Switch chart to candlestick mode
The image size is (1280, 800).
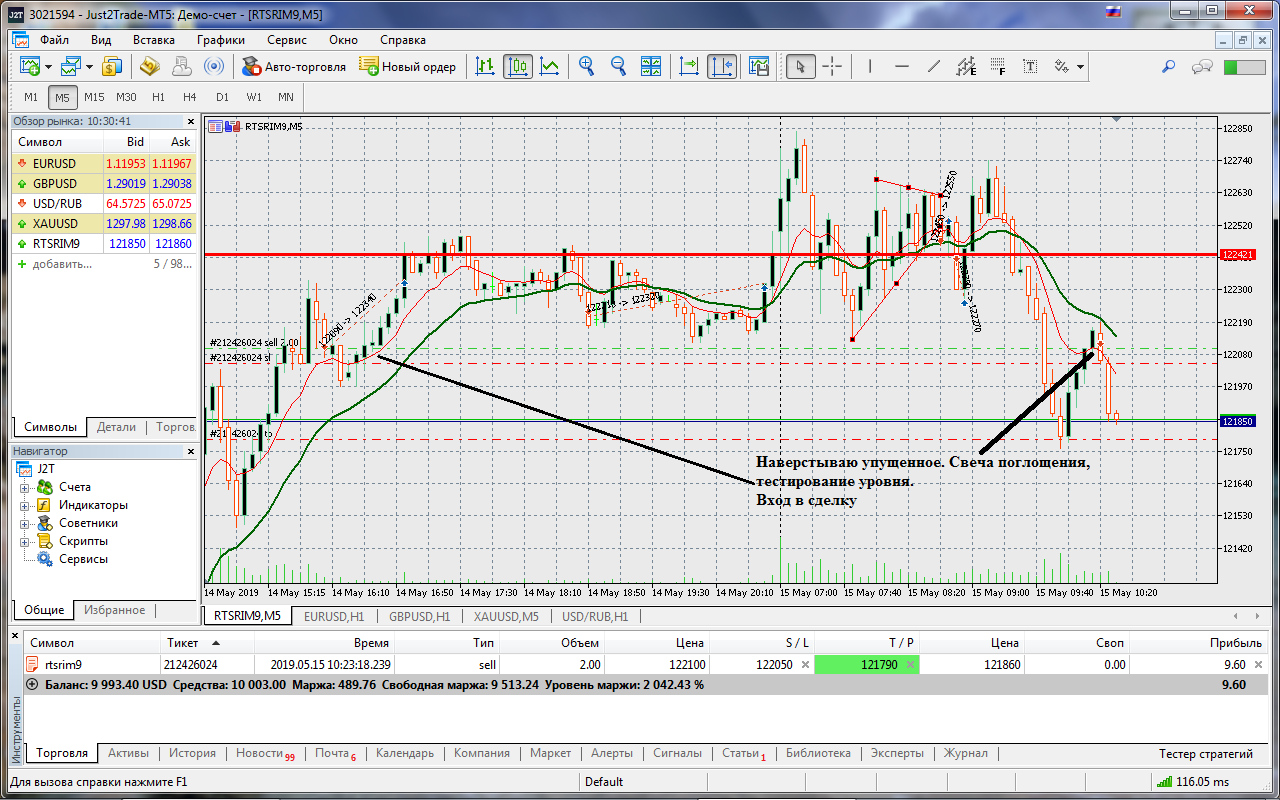pyautogui.click(x=518, y=67)
